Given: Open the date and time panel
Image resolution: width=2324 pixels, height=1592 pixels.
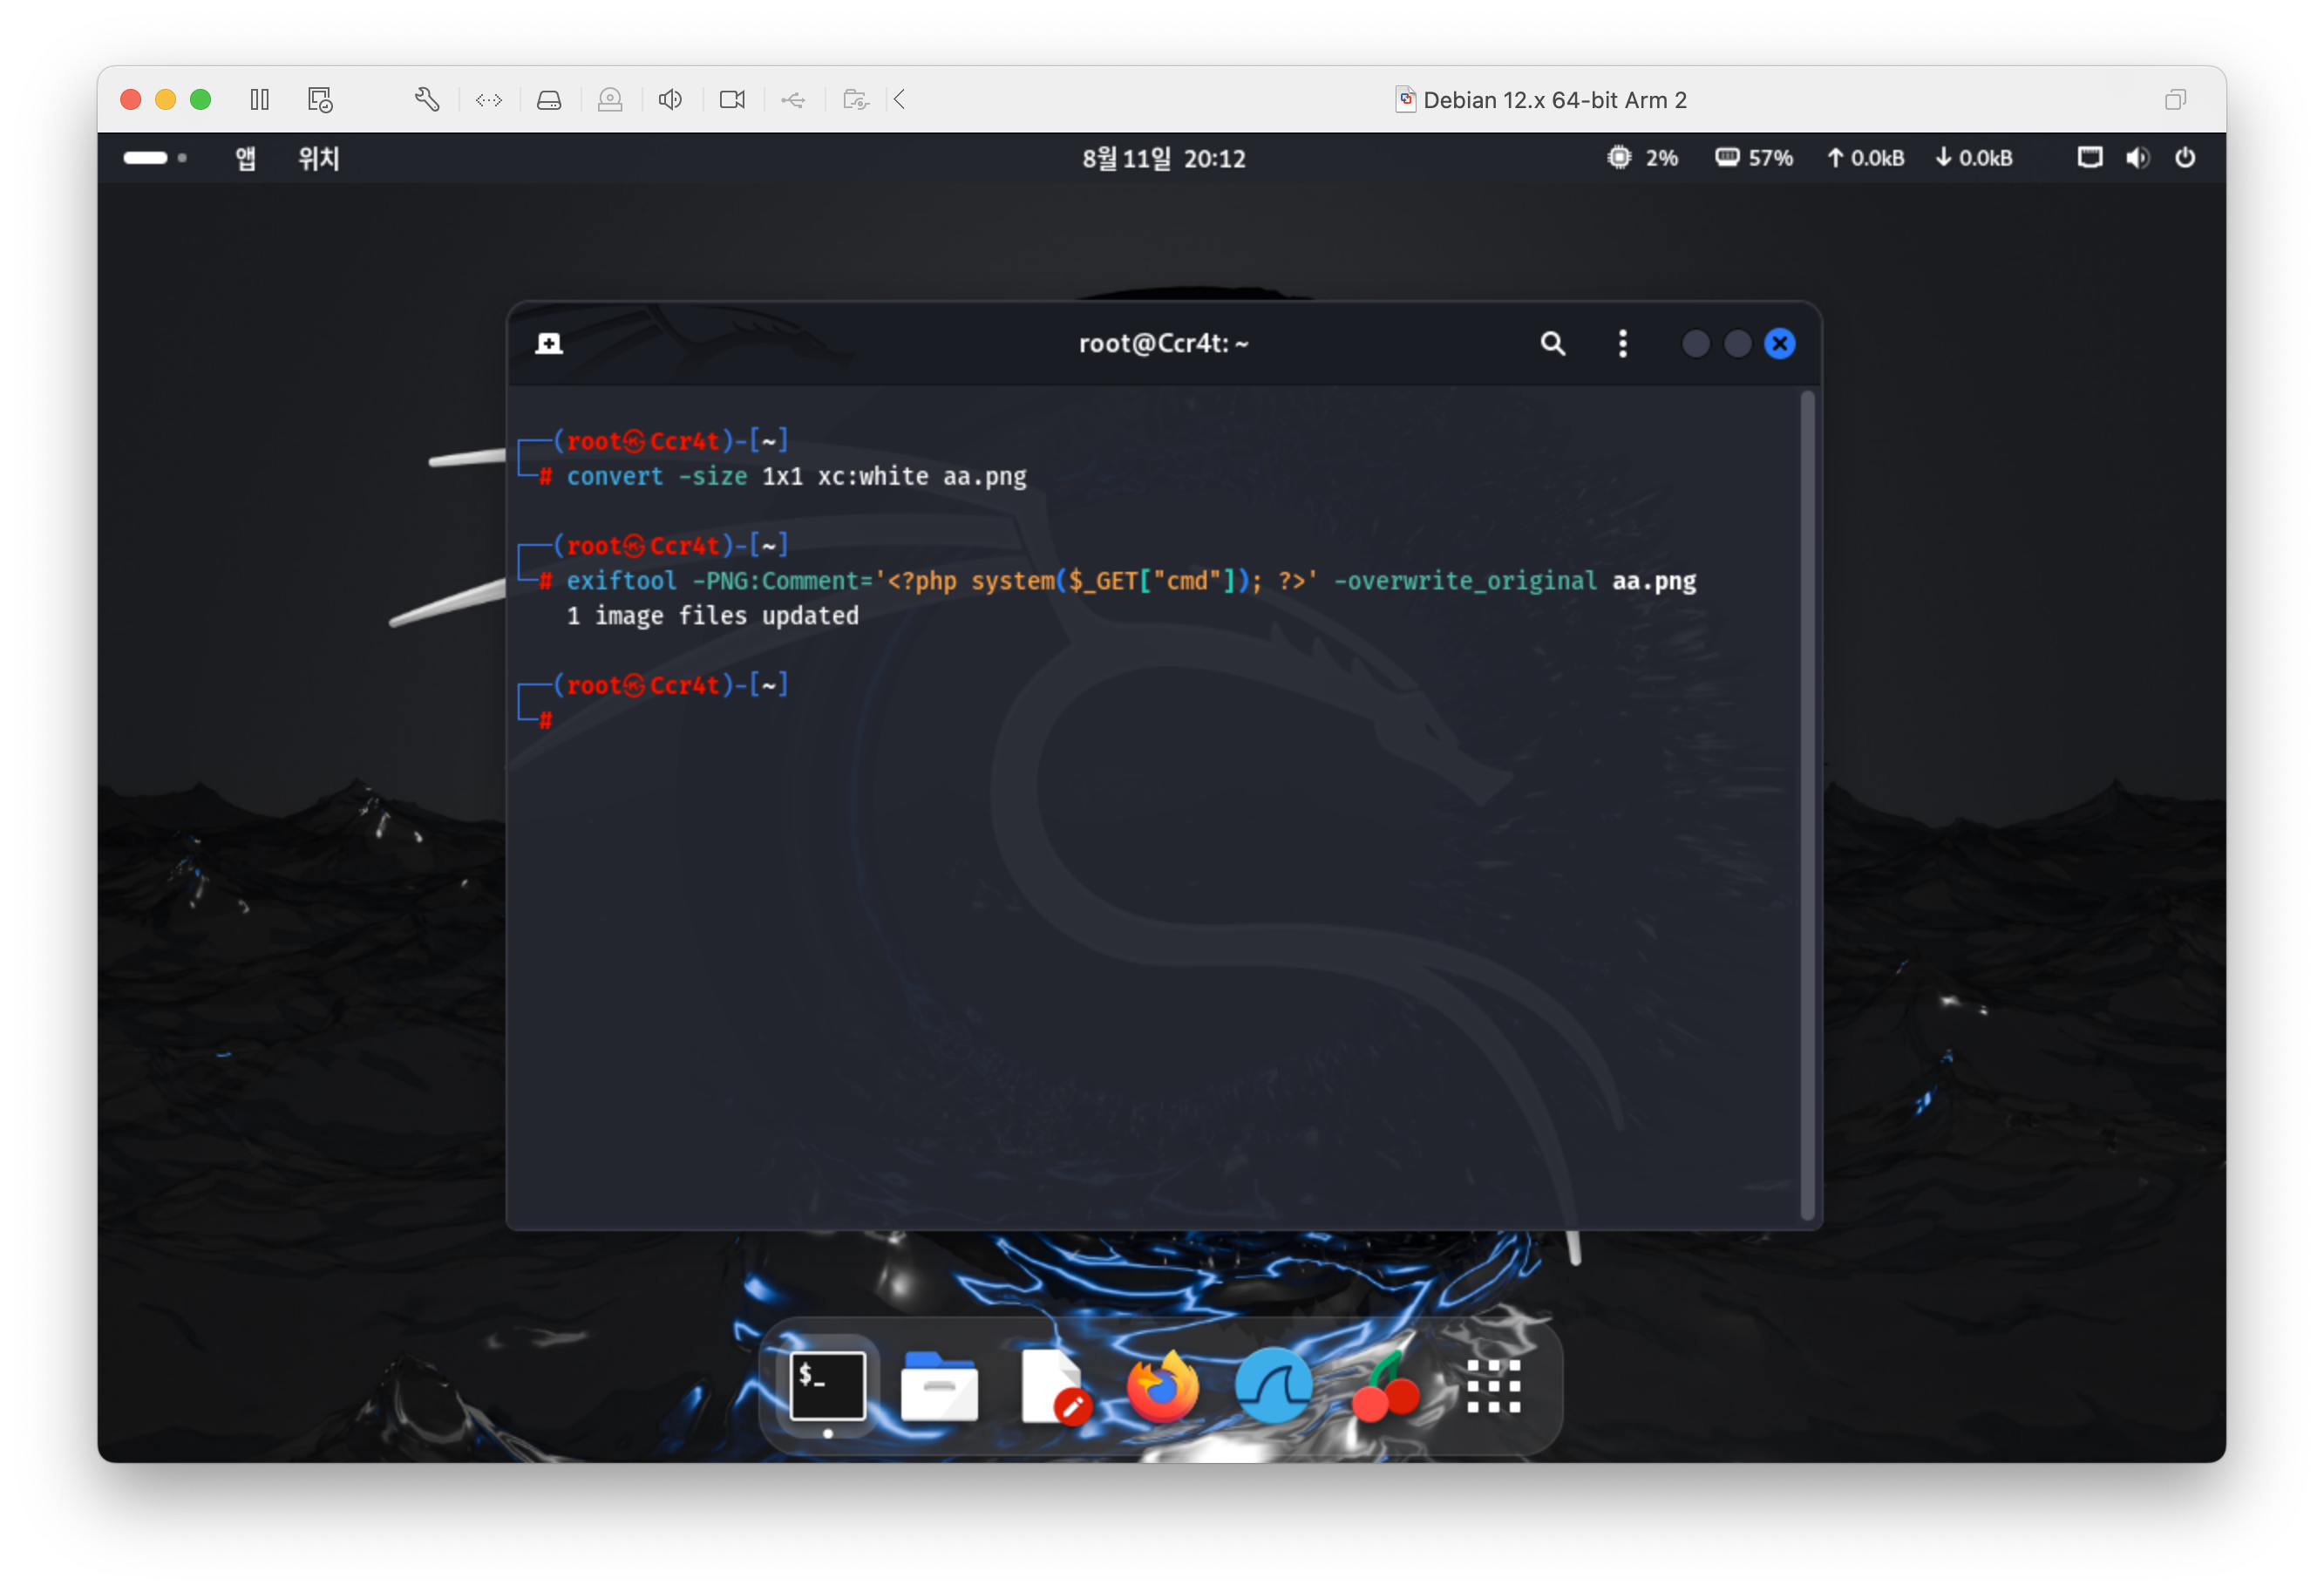Looking at the screenshot, I should click(x=1163, y=158).
